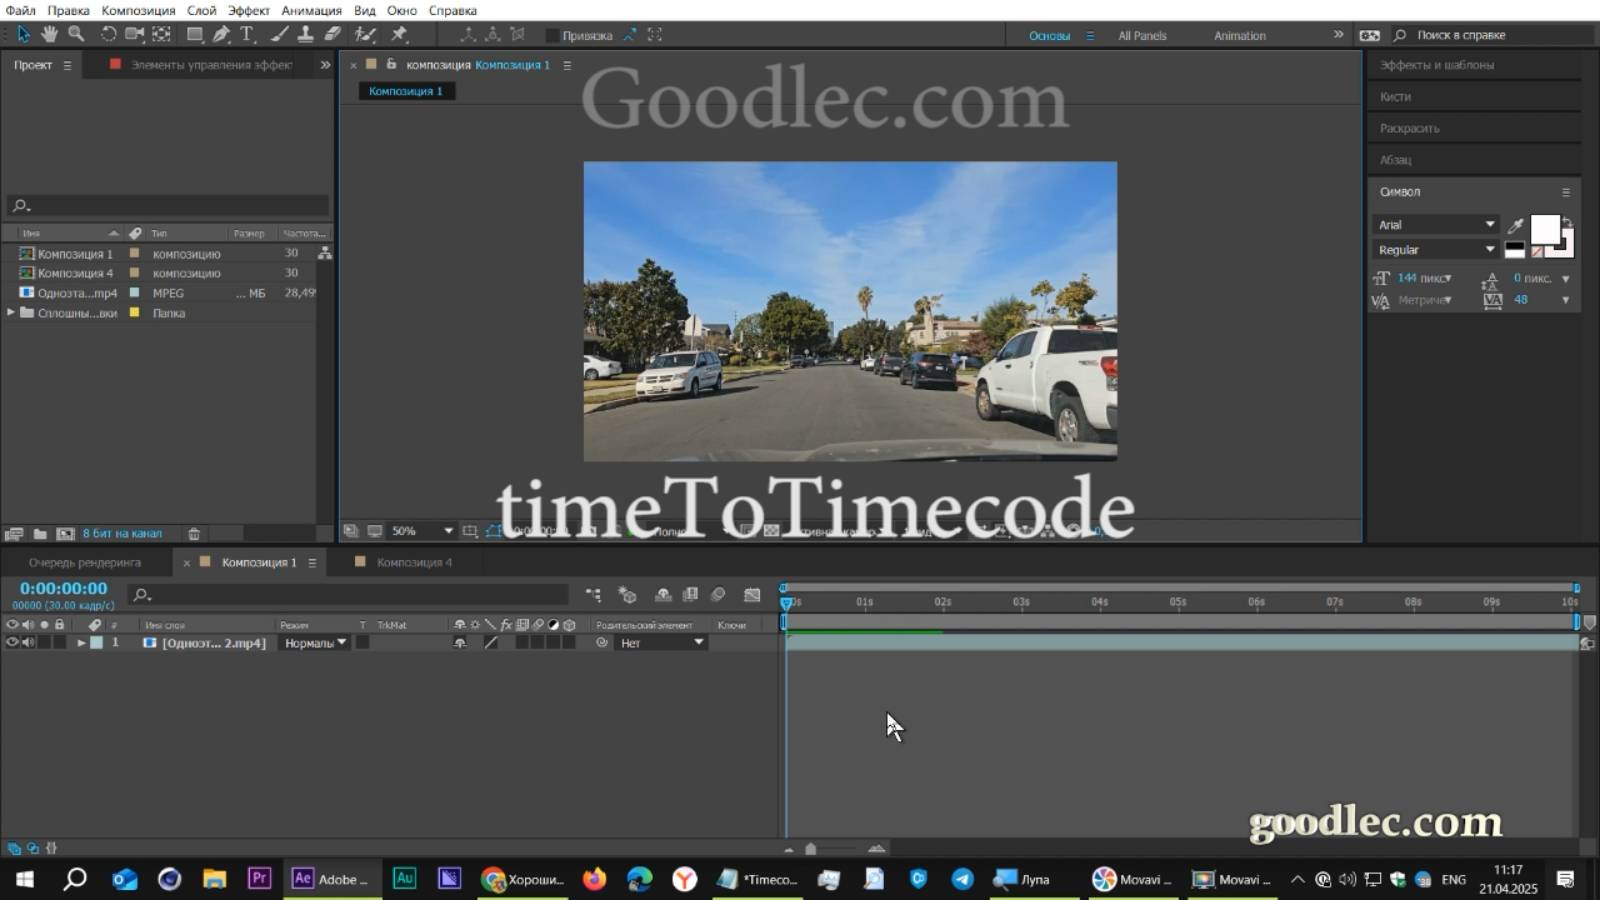
Task: Pick the Puppet Pin tool
Action: (x=400, y=34)
